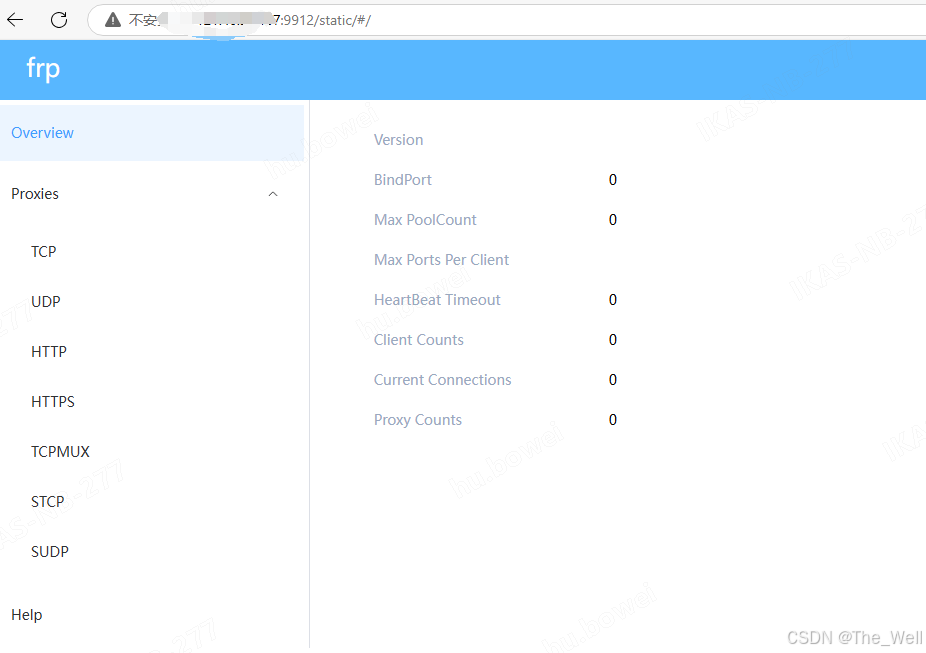
Task: Open the Overview menu item
Action: tap(152, 133)
